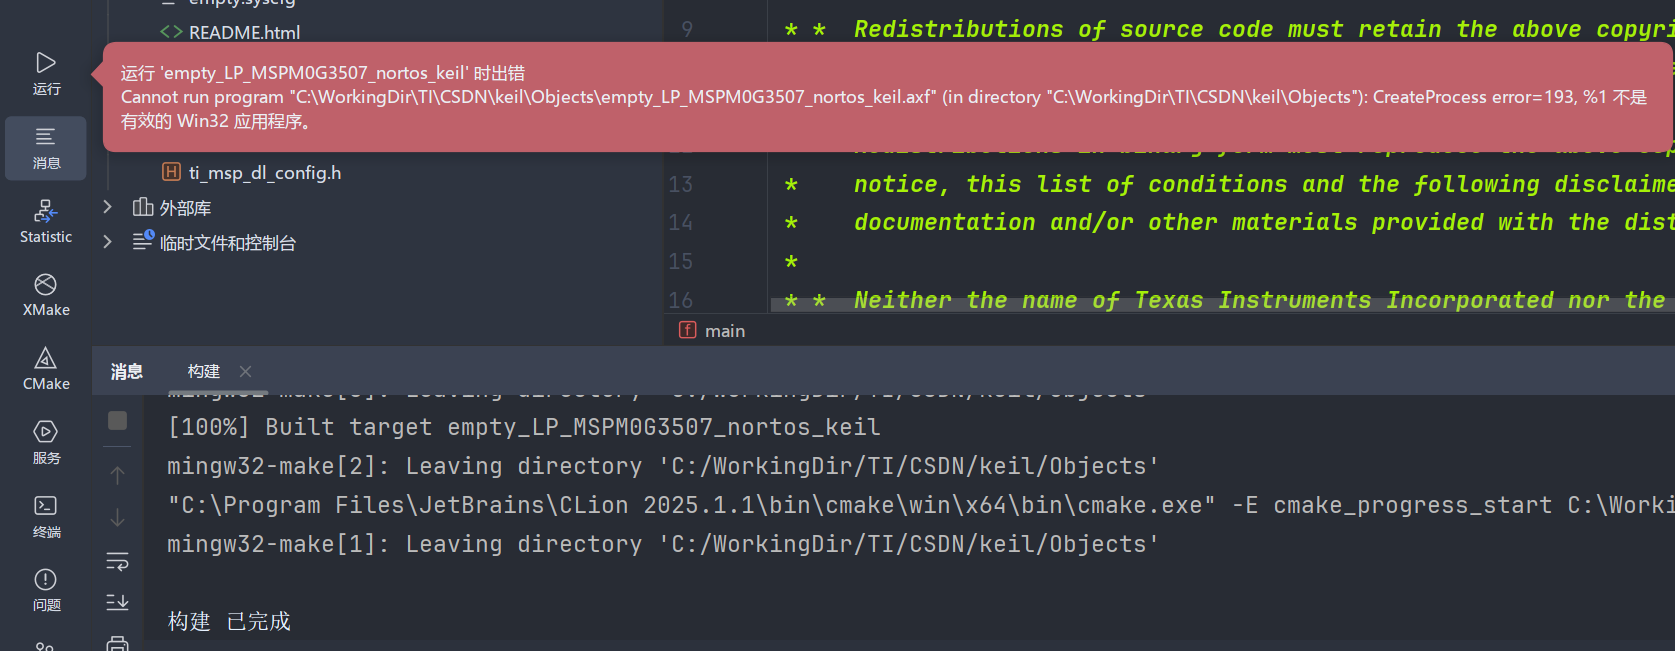Viewport: 1675px width, 651px height.
Task: Select README.html in project tree
Action: click(244, 32)
